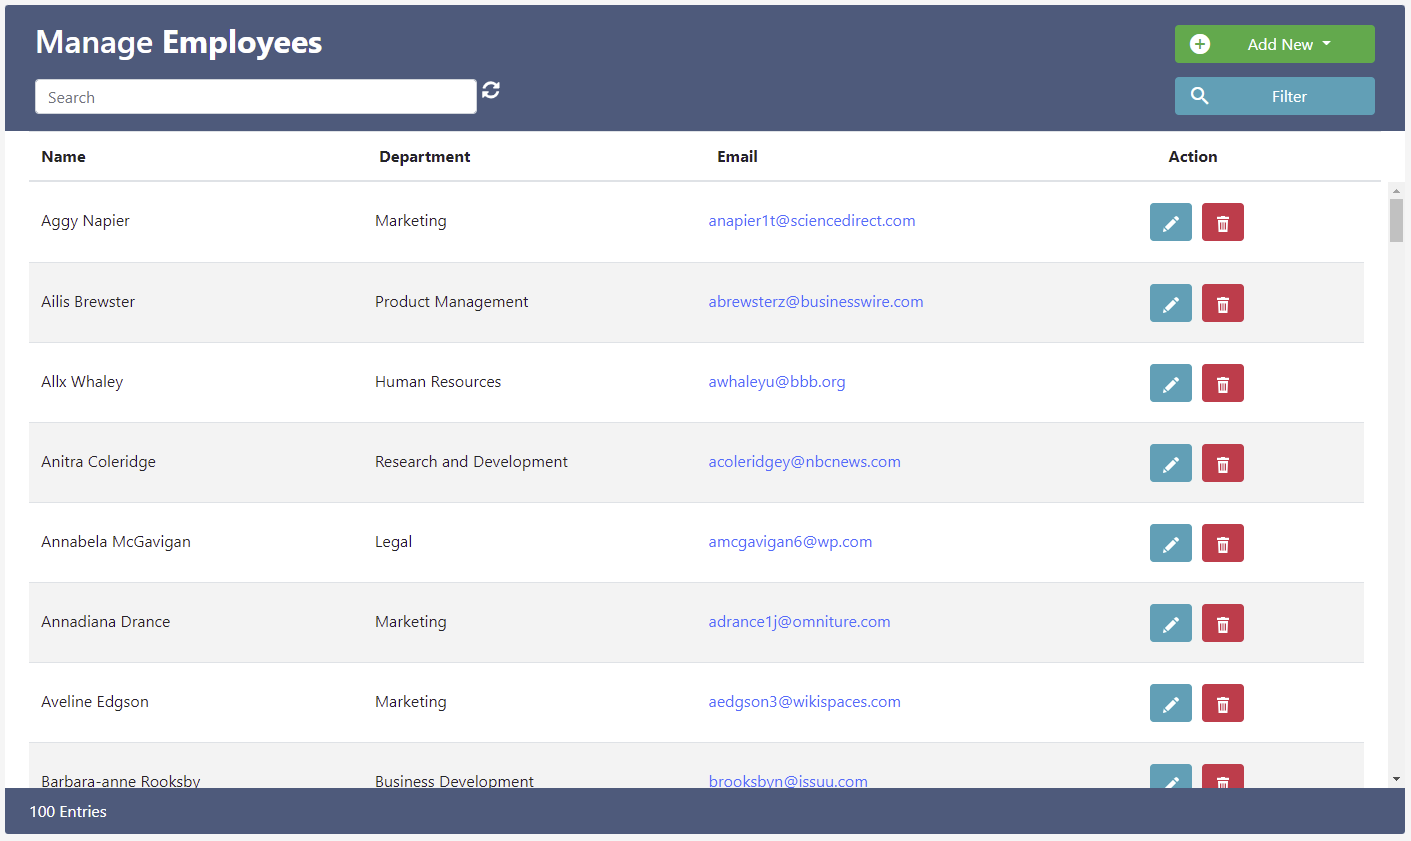This screenshot has height=841, width=1411.
Task: Click the table's vertical scrollbar thumb
Action: click(x=1396, y=220)
